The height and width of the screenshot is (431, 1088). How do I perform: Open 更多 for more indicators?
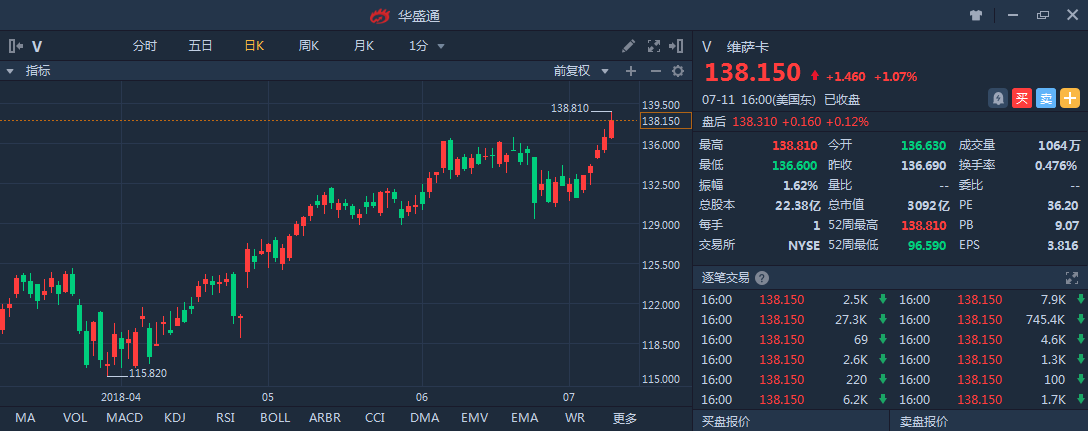[x=624, y=418]
